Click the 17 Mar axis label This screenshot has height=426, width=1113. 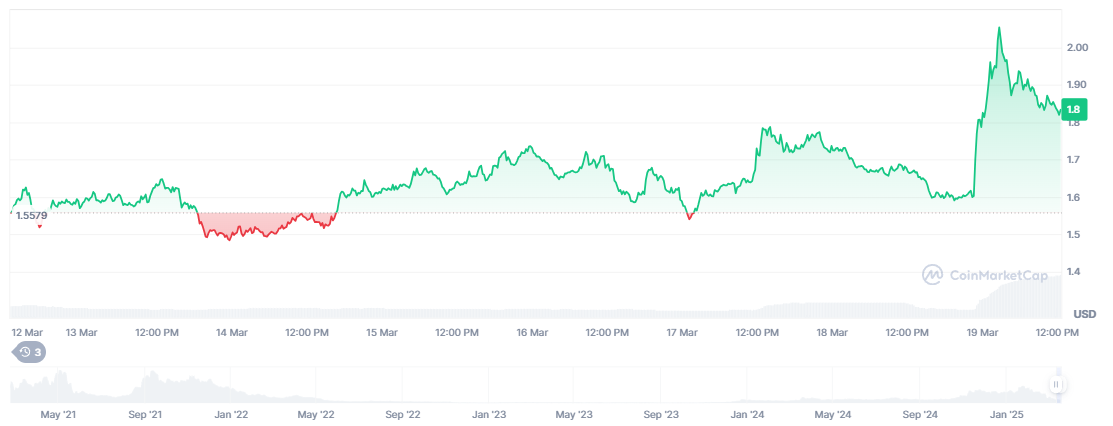[682, 332]
